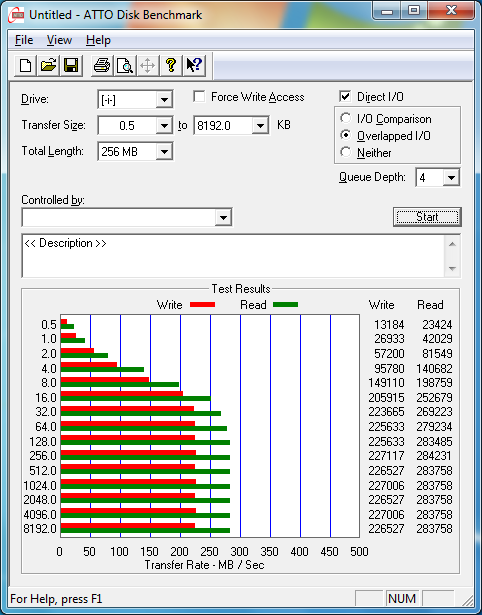Click the Test Results group title
Image resolution: width=482 pixels, height=615 pixels.
[241, 289]
